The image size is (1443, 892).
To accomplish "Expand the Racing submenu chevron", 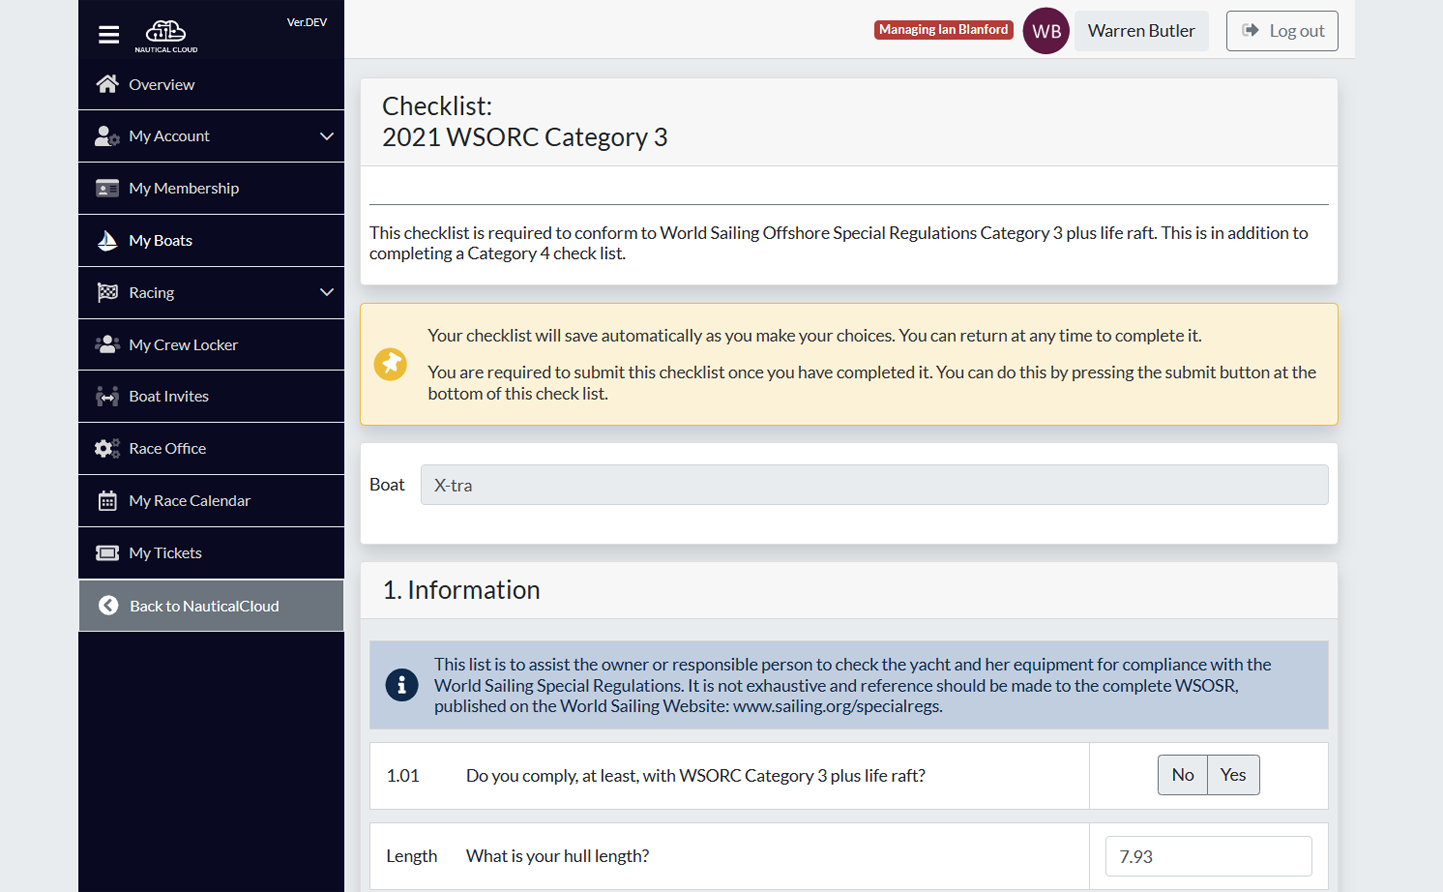I will pos(326,292).
